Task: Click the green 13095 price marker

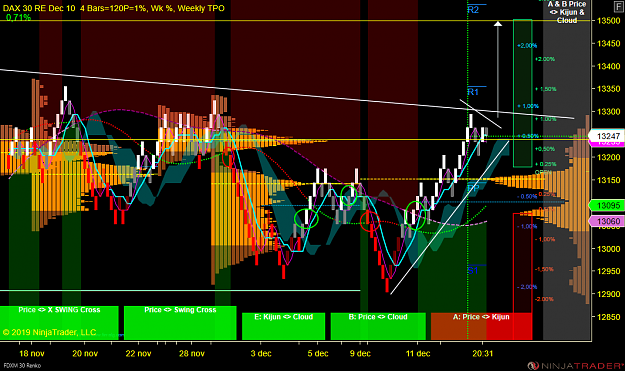Action: point(607,206)
